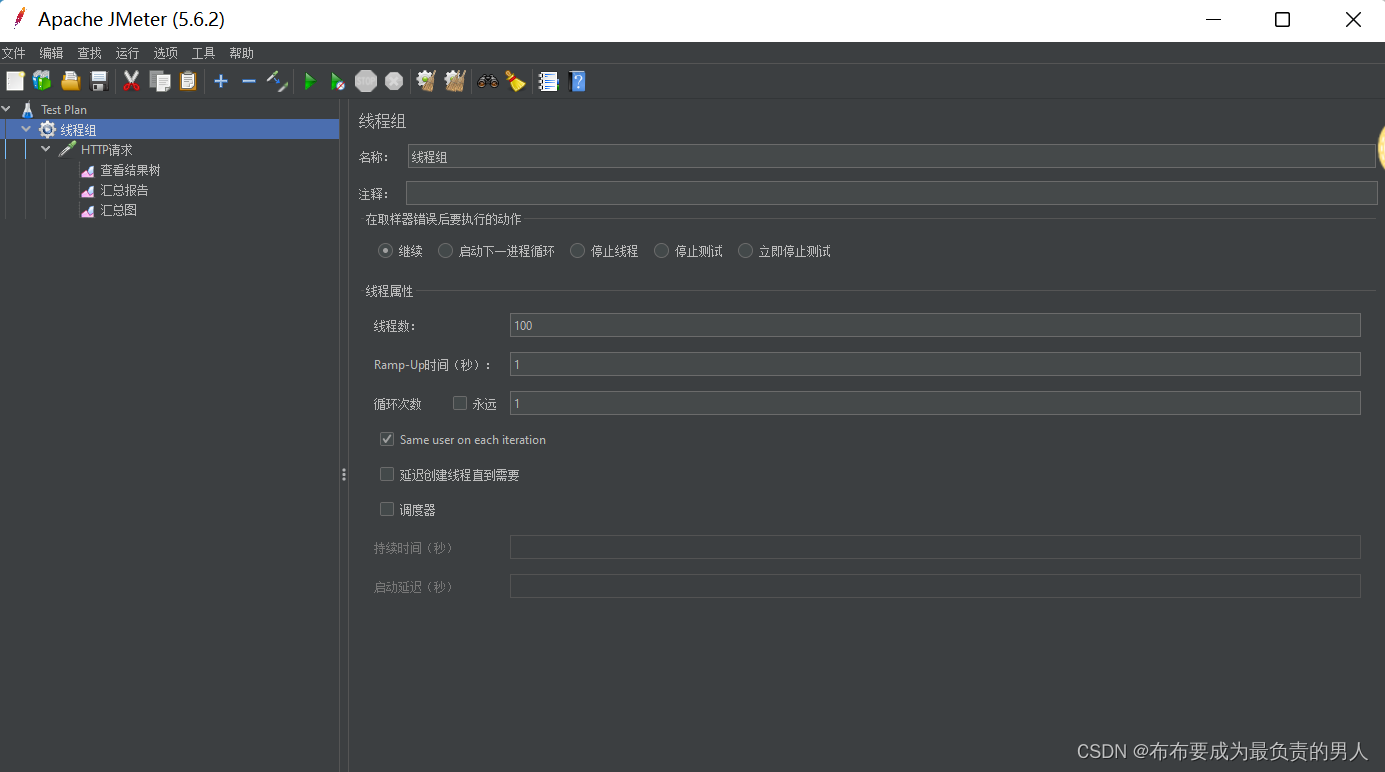Click Start no pauses icon
Viewport: 1385px width, 772px height.
click(338, 81)
